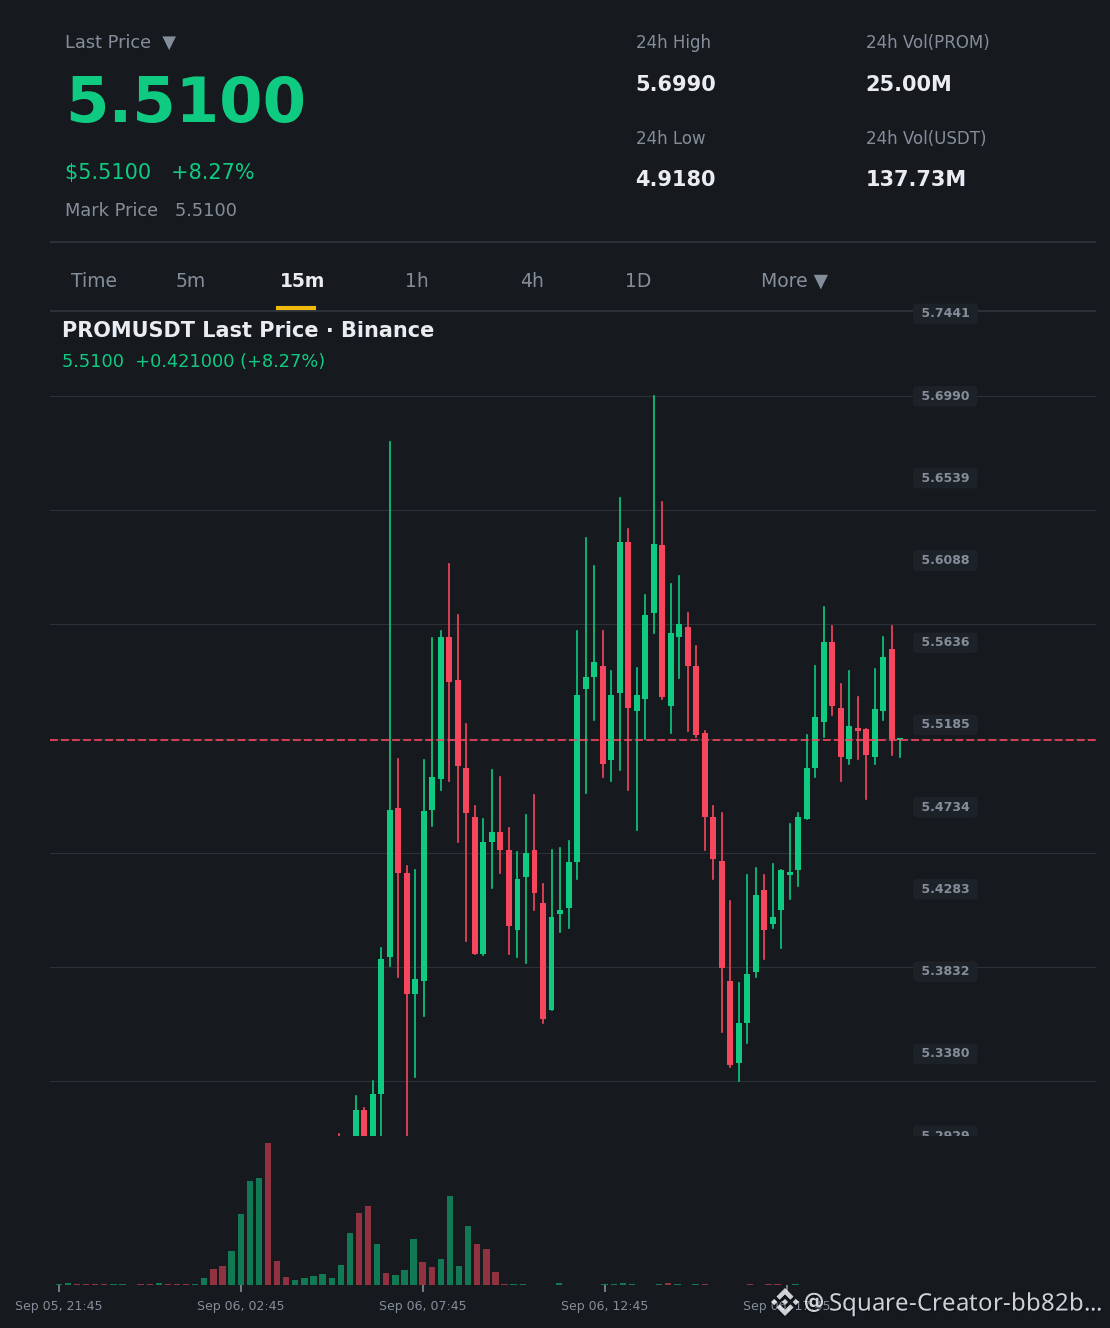
Task: Click the Mark Price label
Action: point(111,210)
